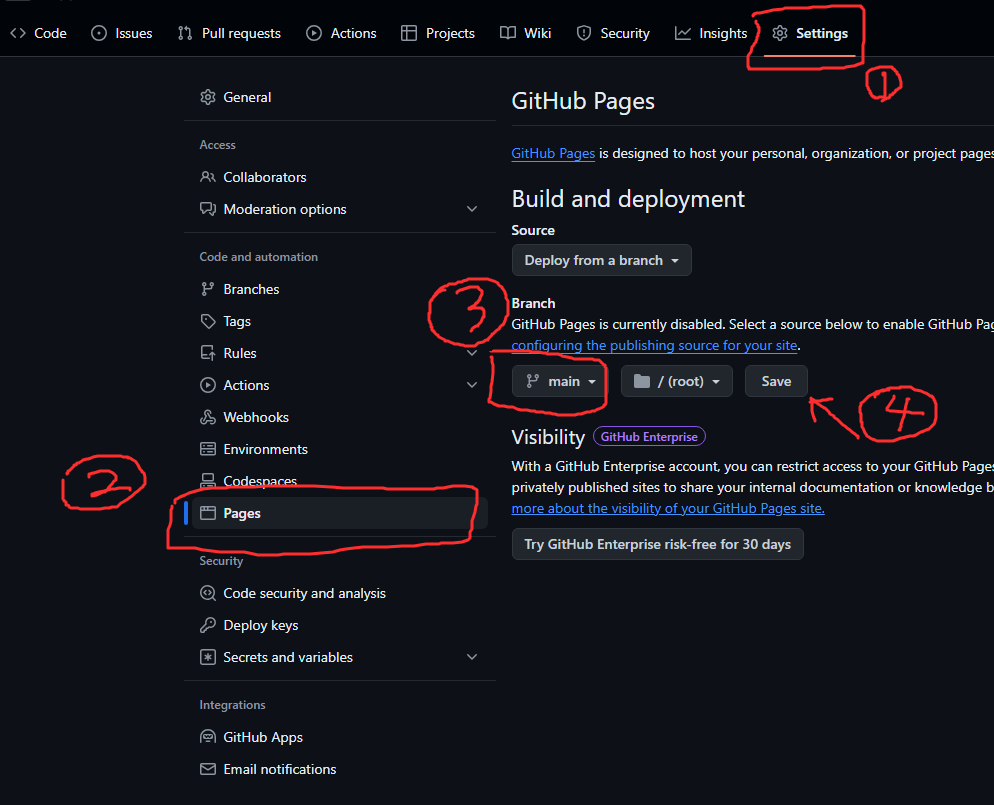Open GitHub Apps settings
The height and width of the screenshot is (805, 994).
pos(340,737)
